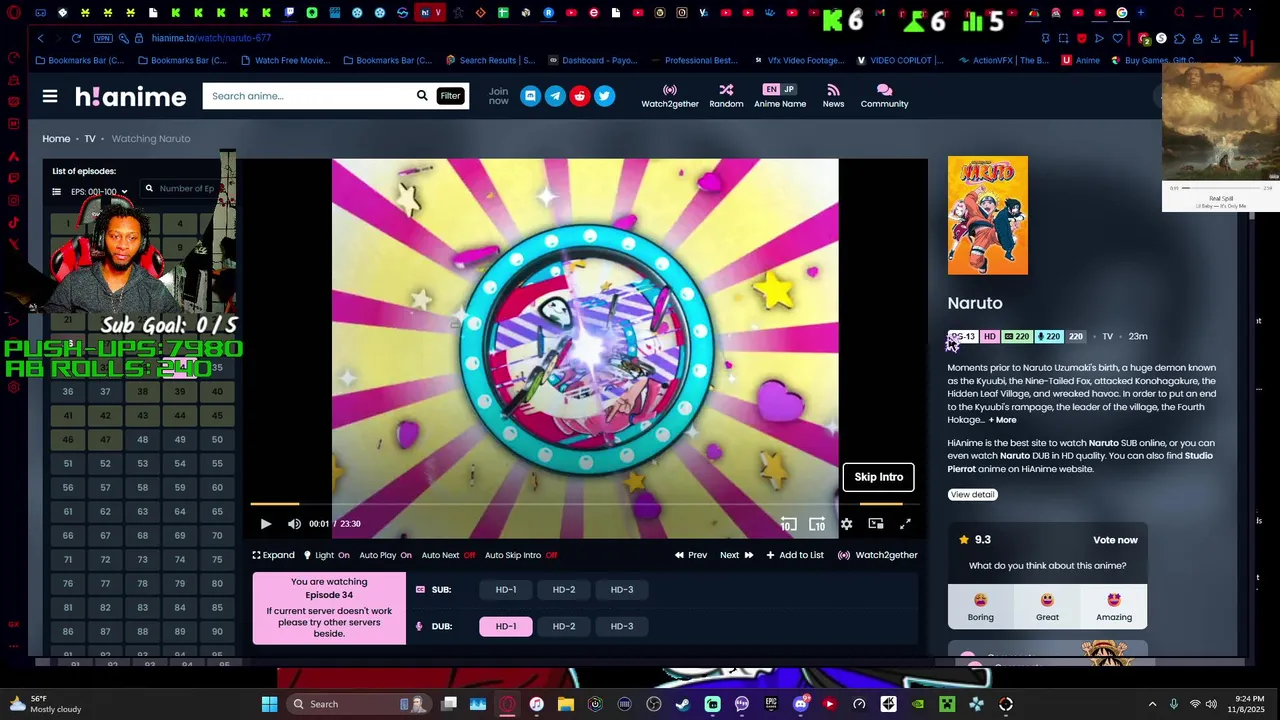Open Watch Free Movie bookmark
1280x720 pixels.
tap(284, 60)
